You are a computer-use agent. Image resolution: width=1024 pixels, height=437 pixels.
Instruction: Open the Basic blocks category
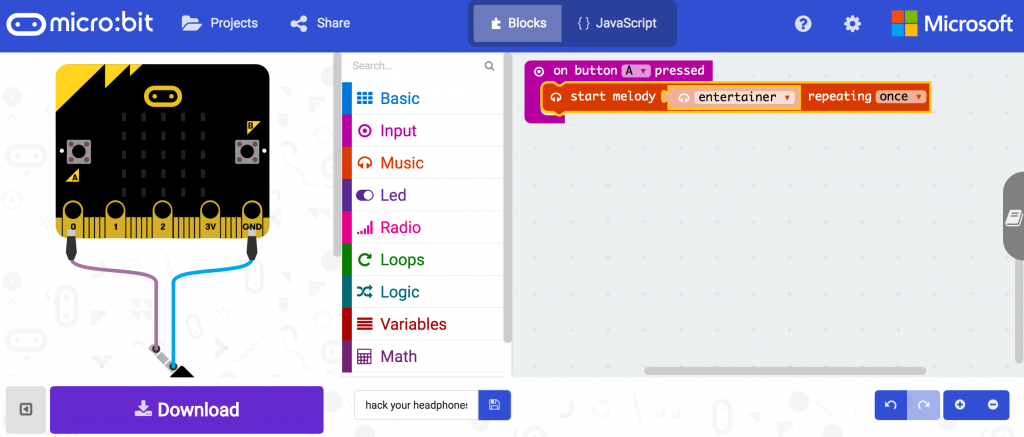[399, 98]
